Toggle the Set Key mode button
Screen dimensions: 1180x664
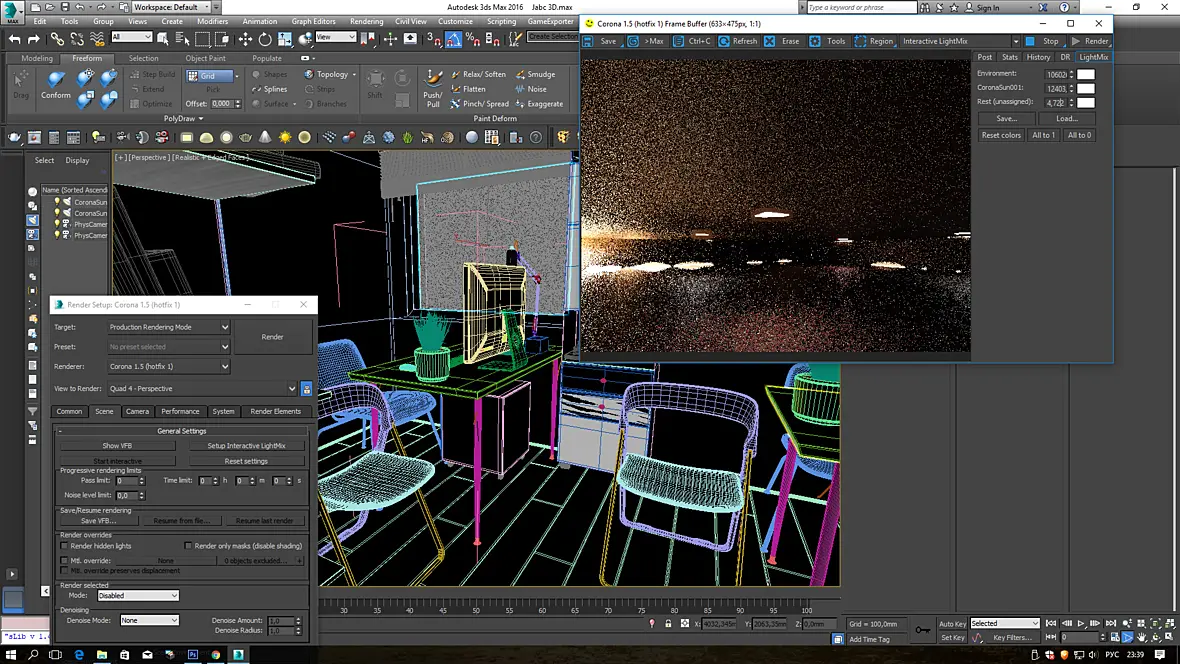pyautogui.click(x=952, y=638)
